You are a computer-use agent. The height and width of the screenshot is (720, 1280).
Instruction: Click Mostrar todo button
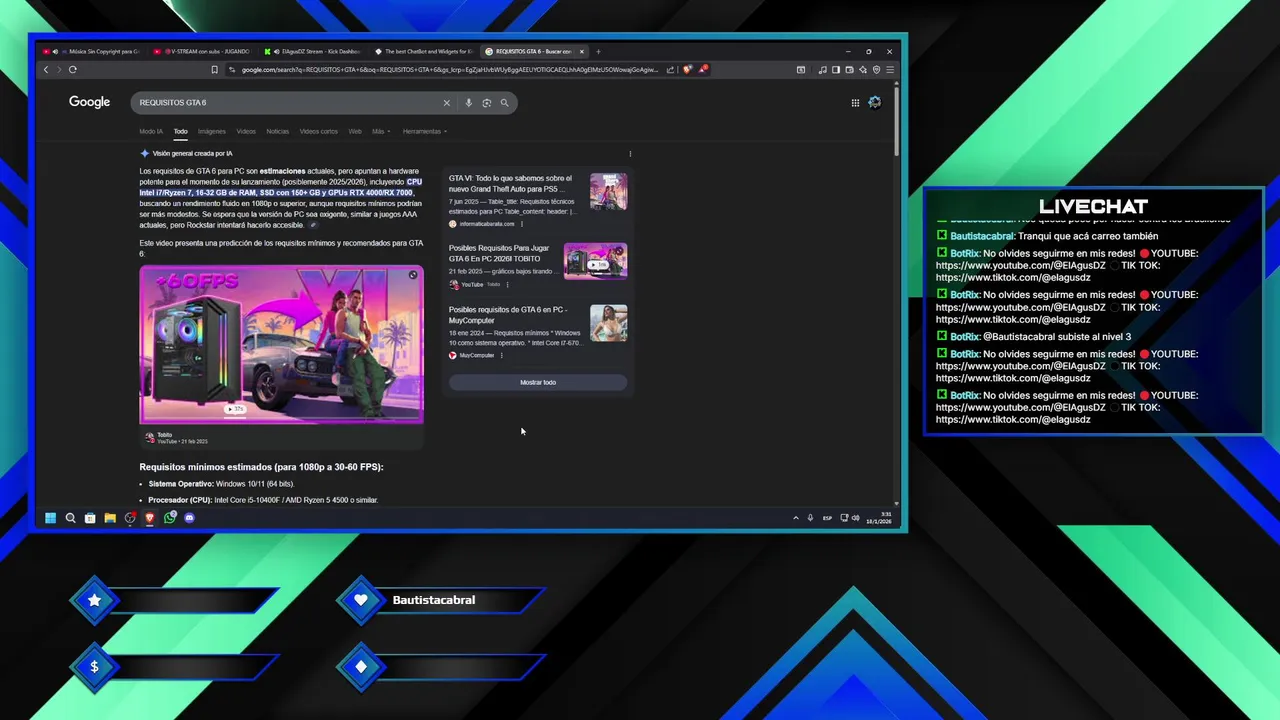pyautogui.click(x=538, y=382)
